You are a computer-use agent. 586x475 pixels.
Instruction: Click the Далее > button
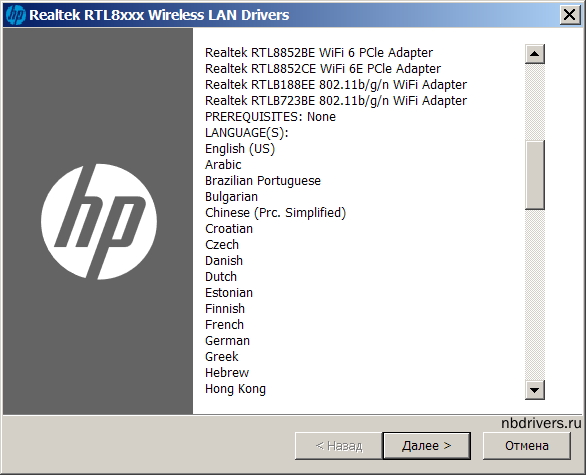[x=426, y=445]
